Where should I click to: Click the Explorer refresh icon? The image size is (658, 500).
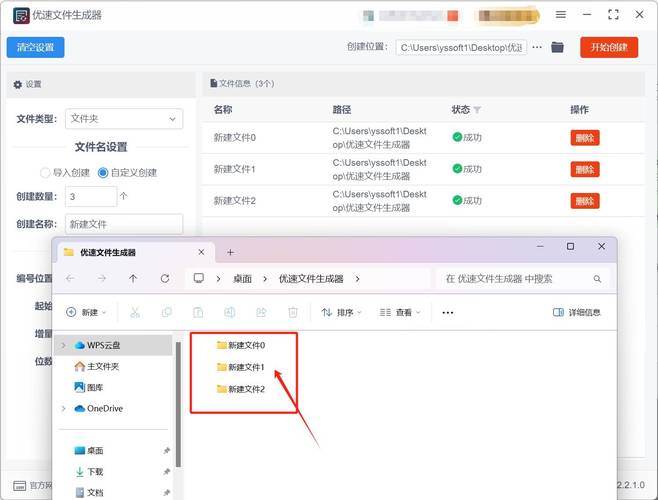tap(165, 279)
